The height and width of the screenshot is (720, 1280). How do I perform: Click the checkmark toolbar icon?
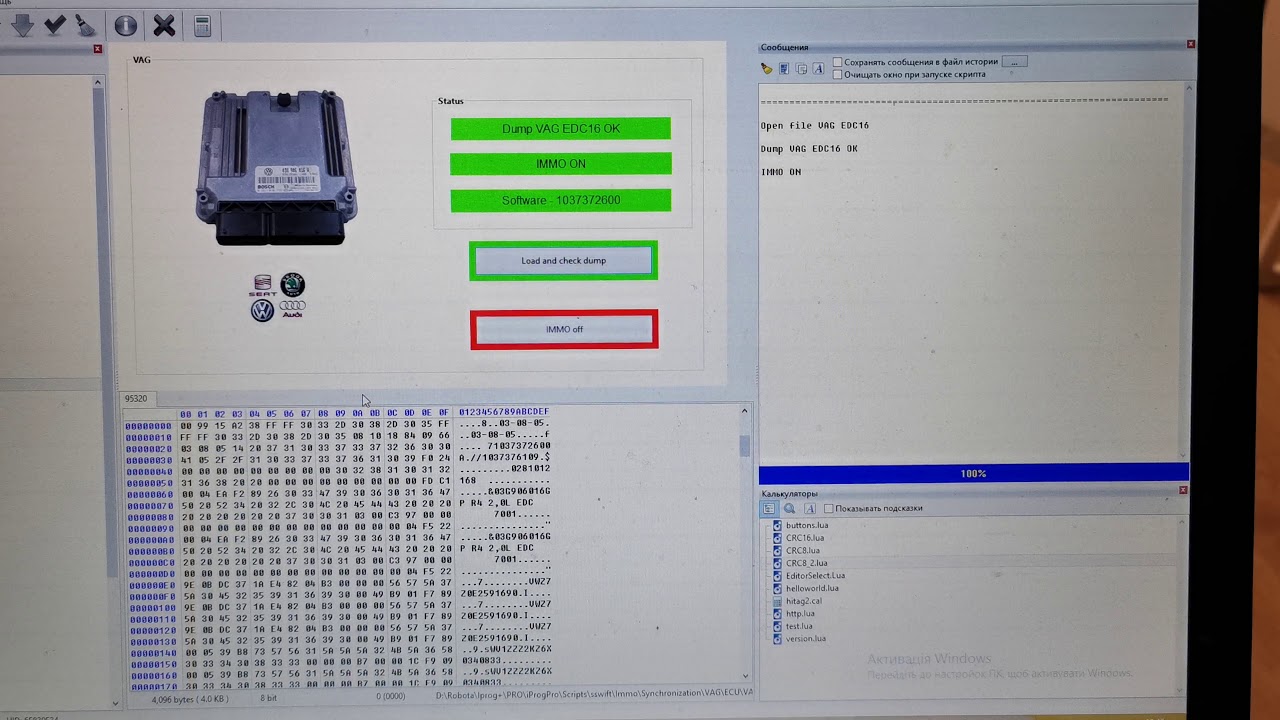tap(55, 26)
